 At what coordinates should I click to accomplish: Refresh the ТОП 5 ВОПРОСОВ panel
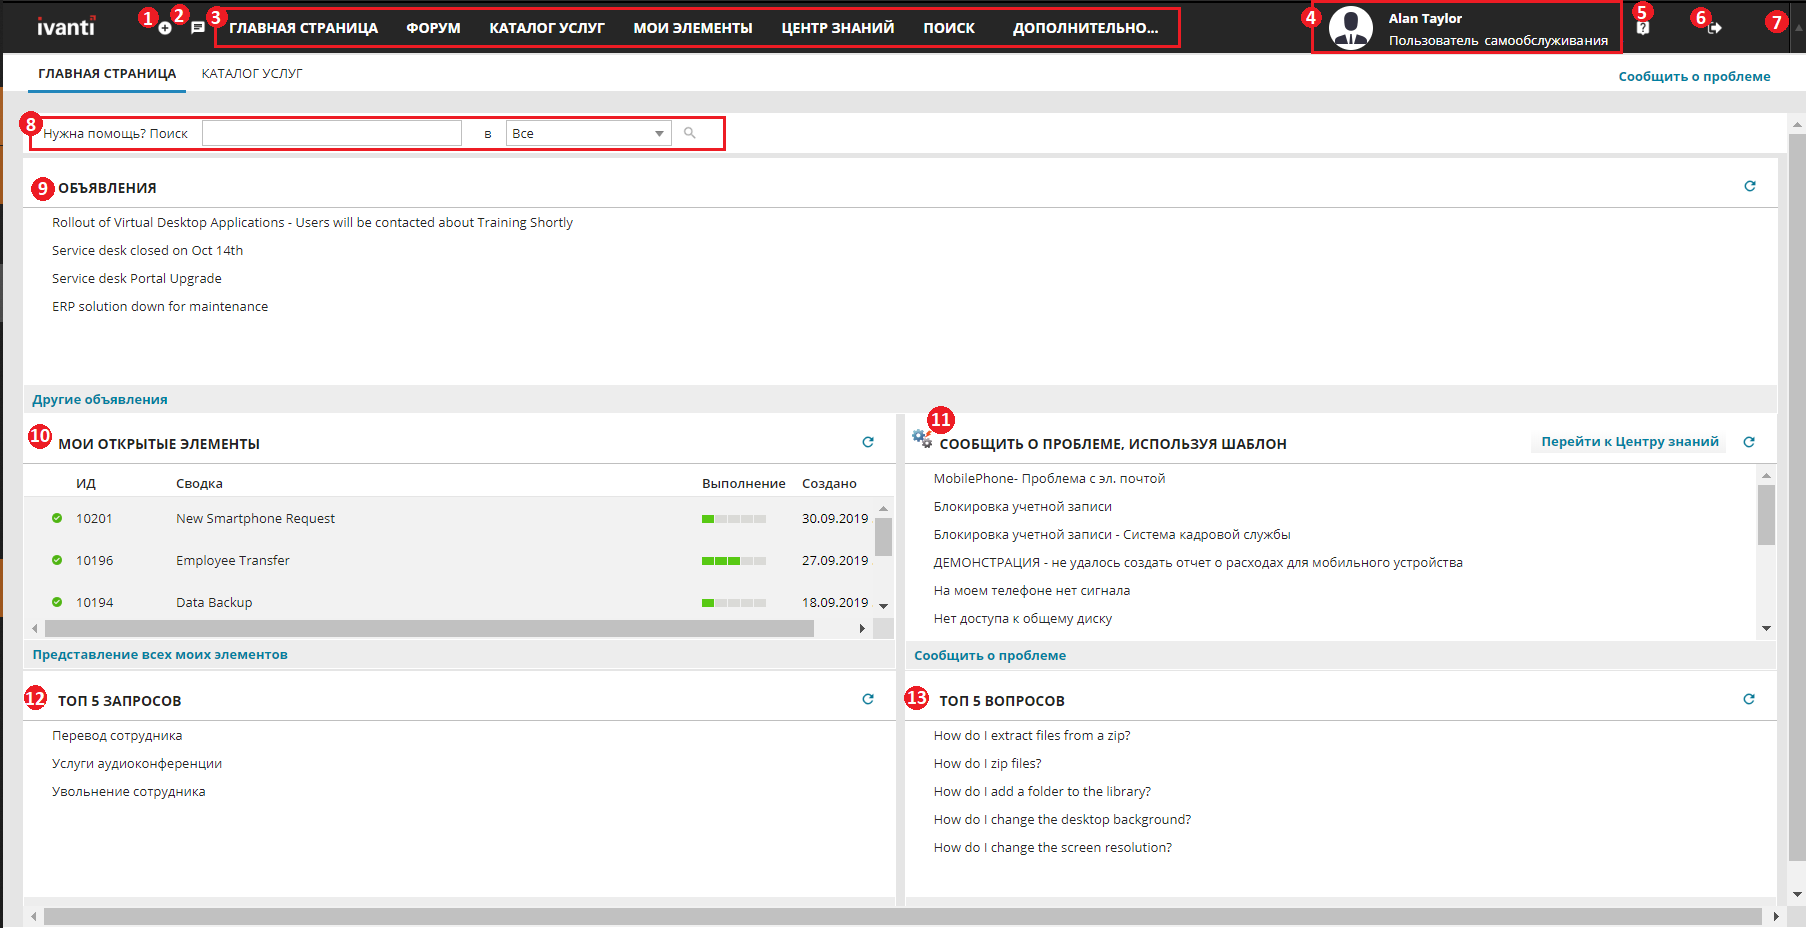[1748, 699]
